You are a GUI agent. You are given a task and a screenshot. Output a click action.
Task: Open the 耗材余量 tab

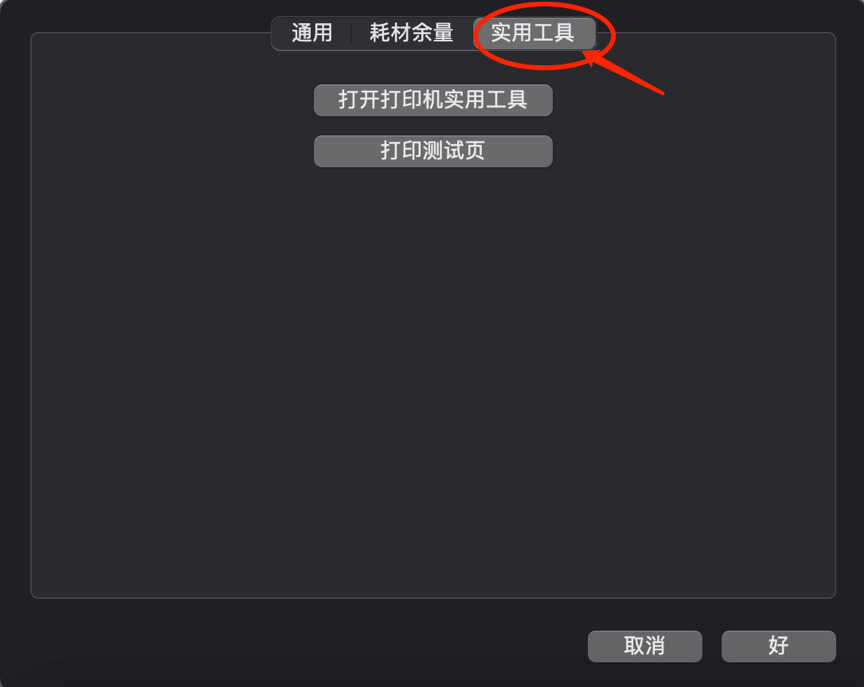pyautogui.click(x=412, y=33)
